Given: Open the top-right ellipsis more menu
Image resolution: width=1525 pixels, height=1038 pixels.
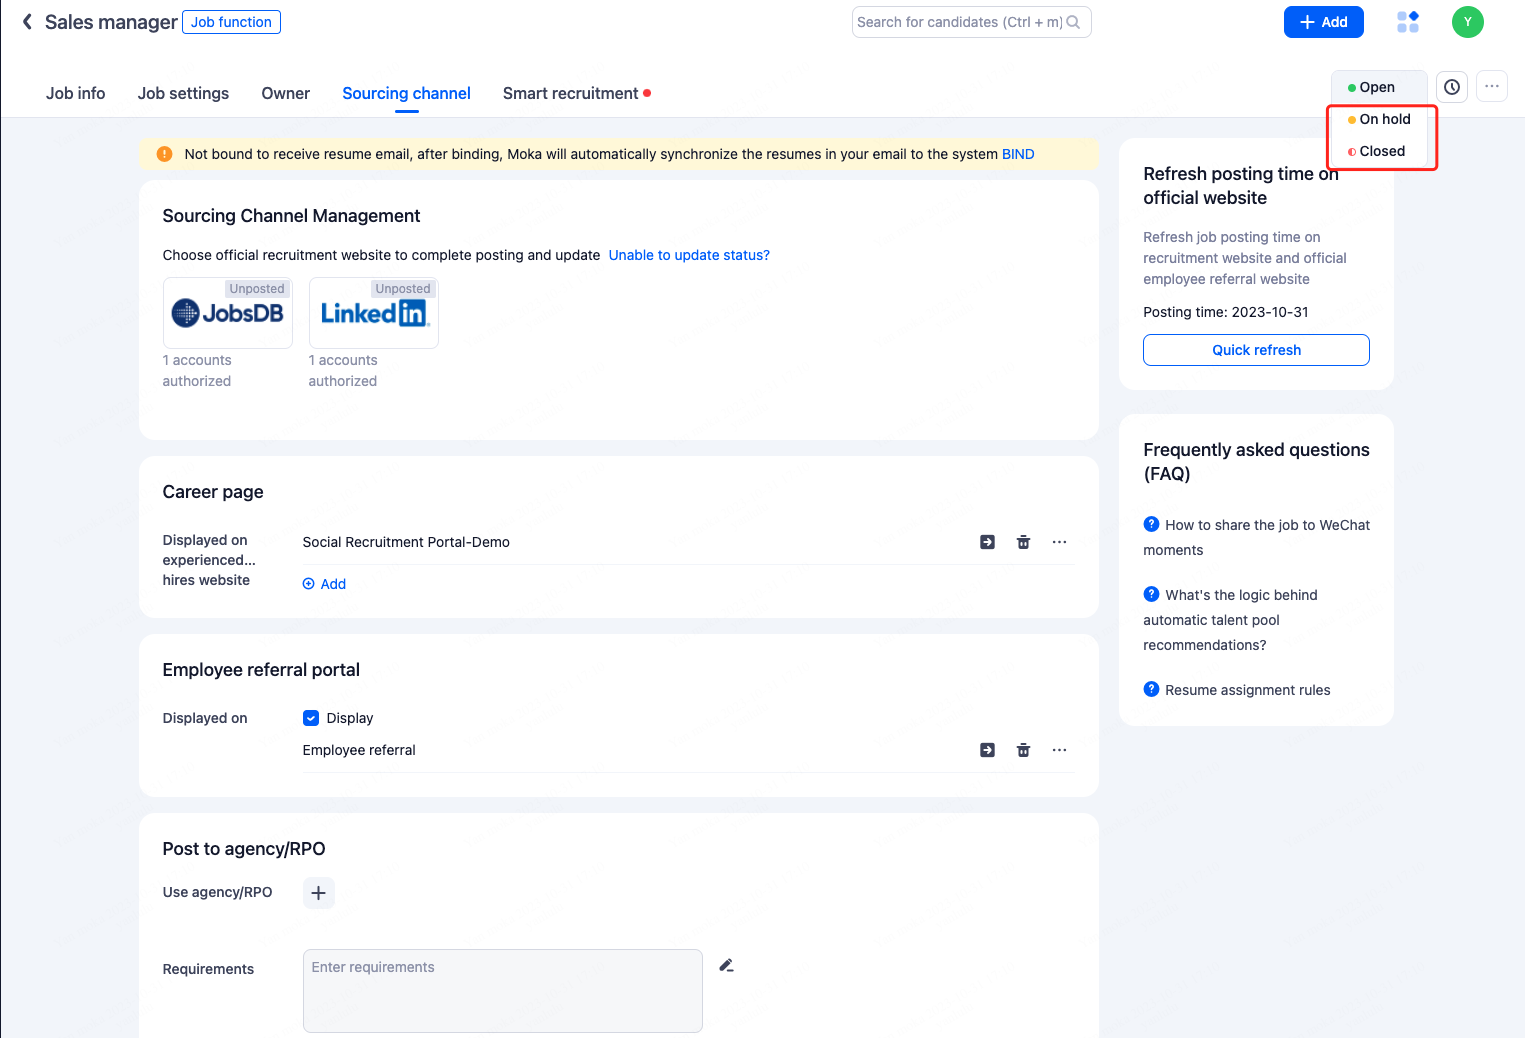Looking at the screenshot, I should tap(1492, 87).
